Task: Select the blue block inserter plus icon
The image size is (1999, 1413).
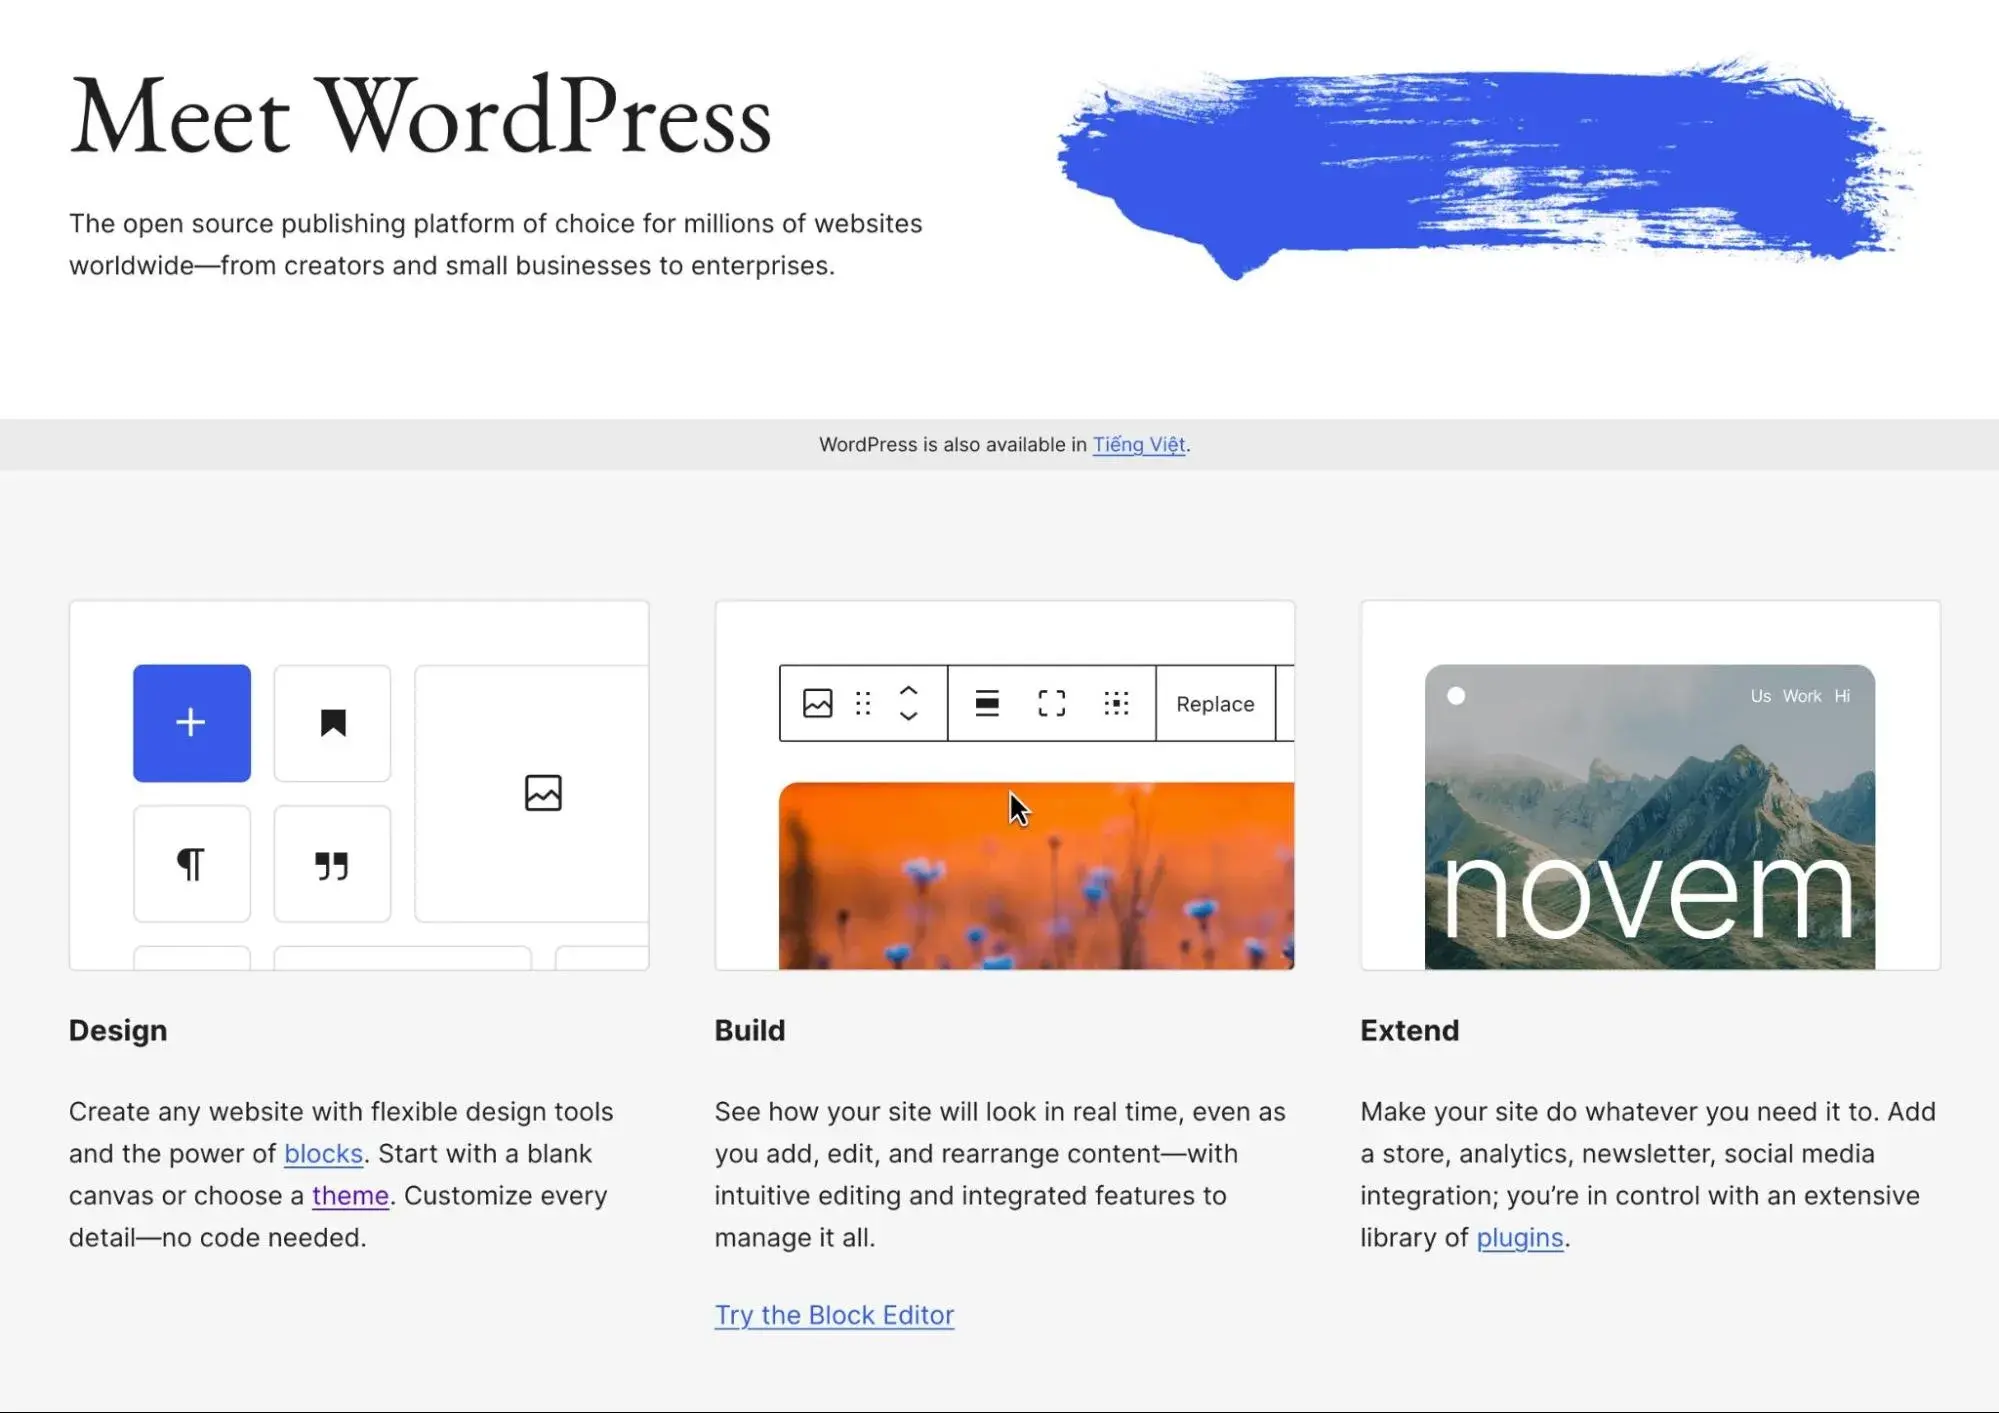Action: (x=191, y=722)
